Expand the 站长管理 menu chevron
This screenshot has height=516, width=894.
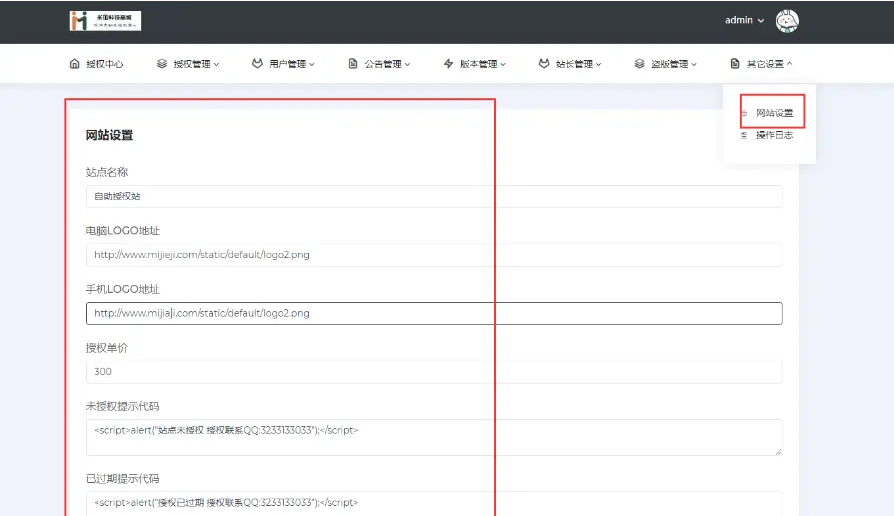(x=598, y=64)
